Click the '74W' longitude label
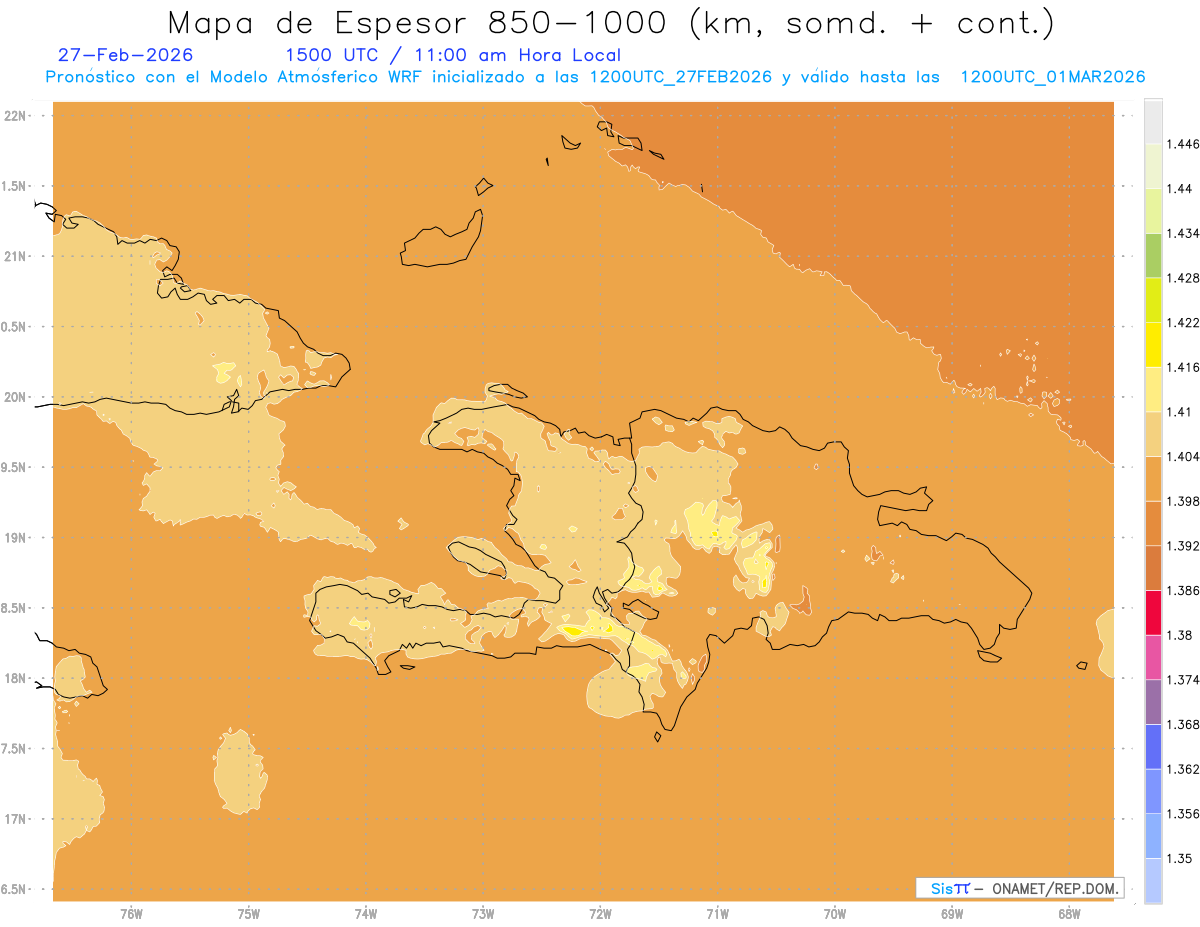This screenshot has width=1200, height=927. coord(365,914)
